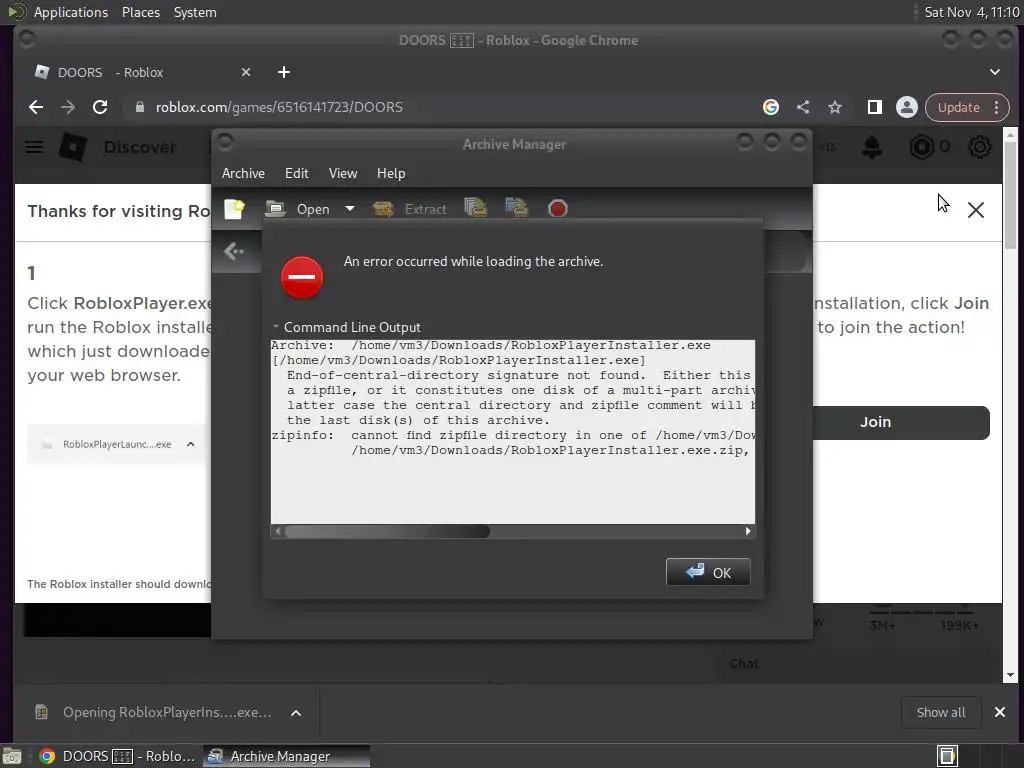Click the workspace switcher icon at bottom right

[x=947, y=756]
